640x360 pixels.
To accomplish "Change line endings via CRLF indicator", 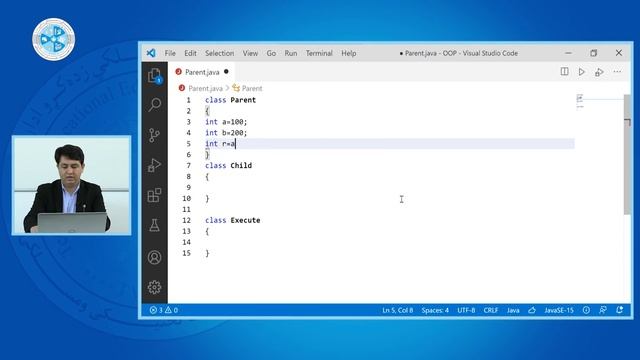I will pyautogui.click(x=491, y=310).
